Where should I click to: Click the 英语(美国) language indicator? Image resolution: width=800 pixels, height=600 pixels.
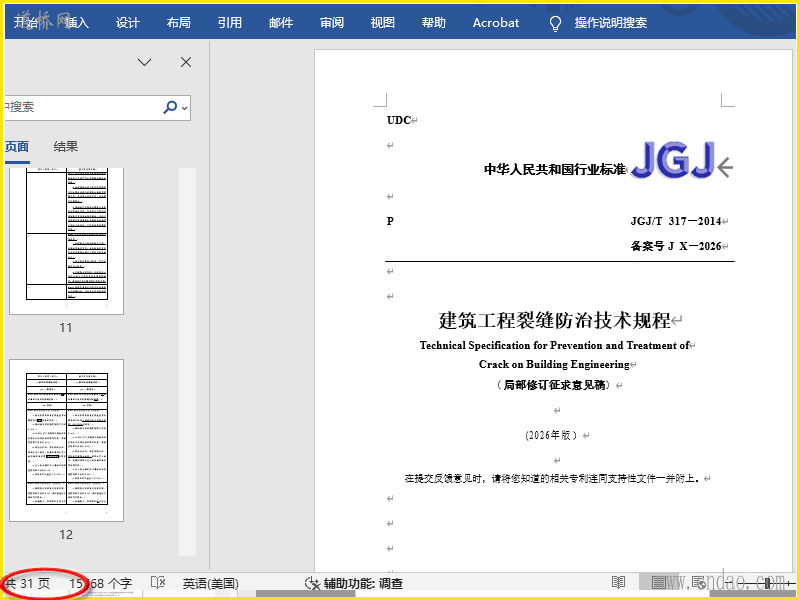[211, 583]
